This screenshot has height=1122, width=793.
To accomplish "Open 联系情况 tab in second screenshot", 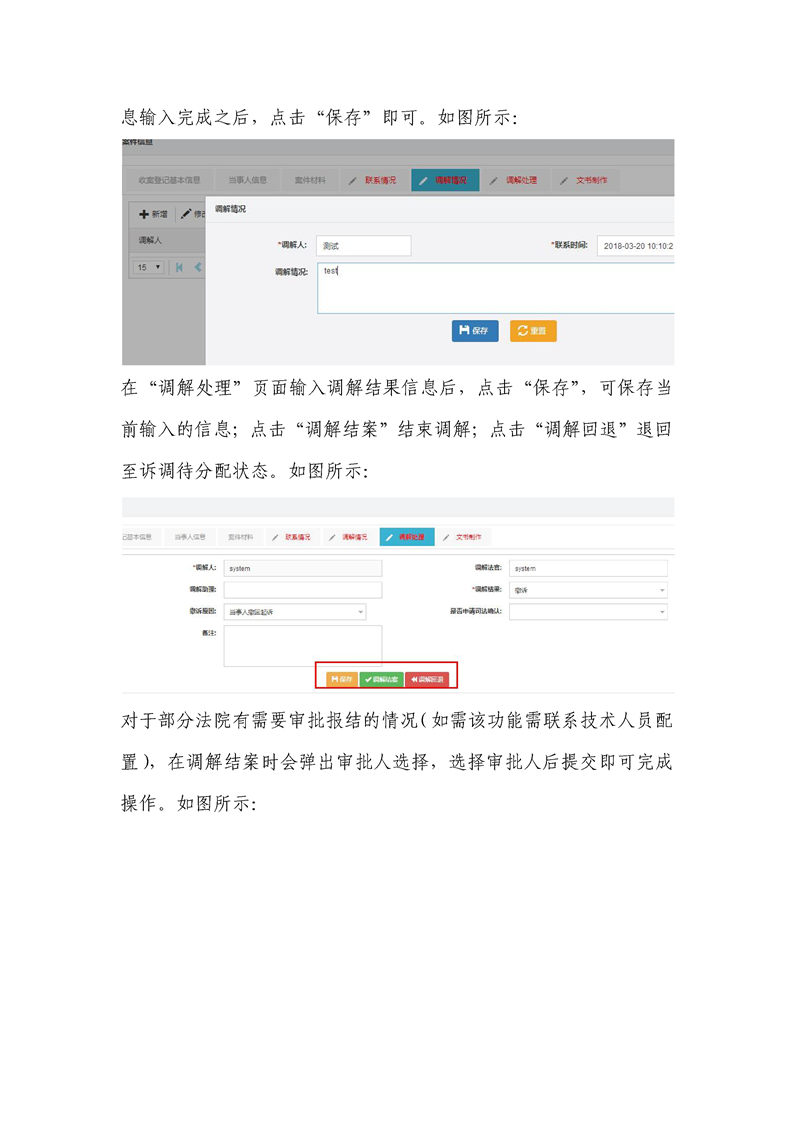I will (291, 537).
